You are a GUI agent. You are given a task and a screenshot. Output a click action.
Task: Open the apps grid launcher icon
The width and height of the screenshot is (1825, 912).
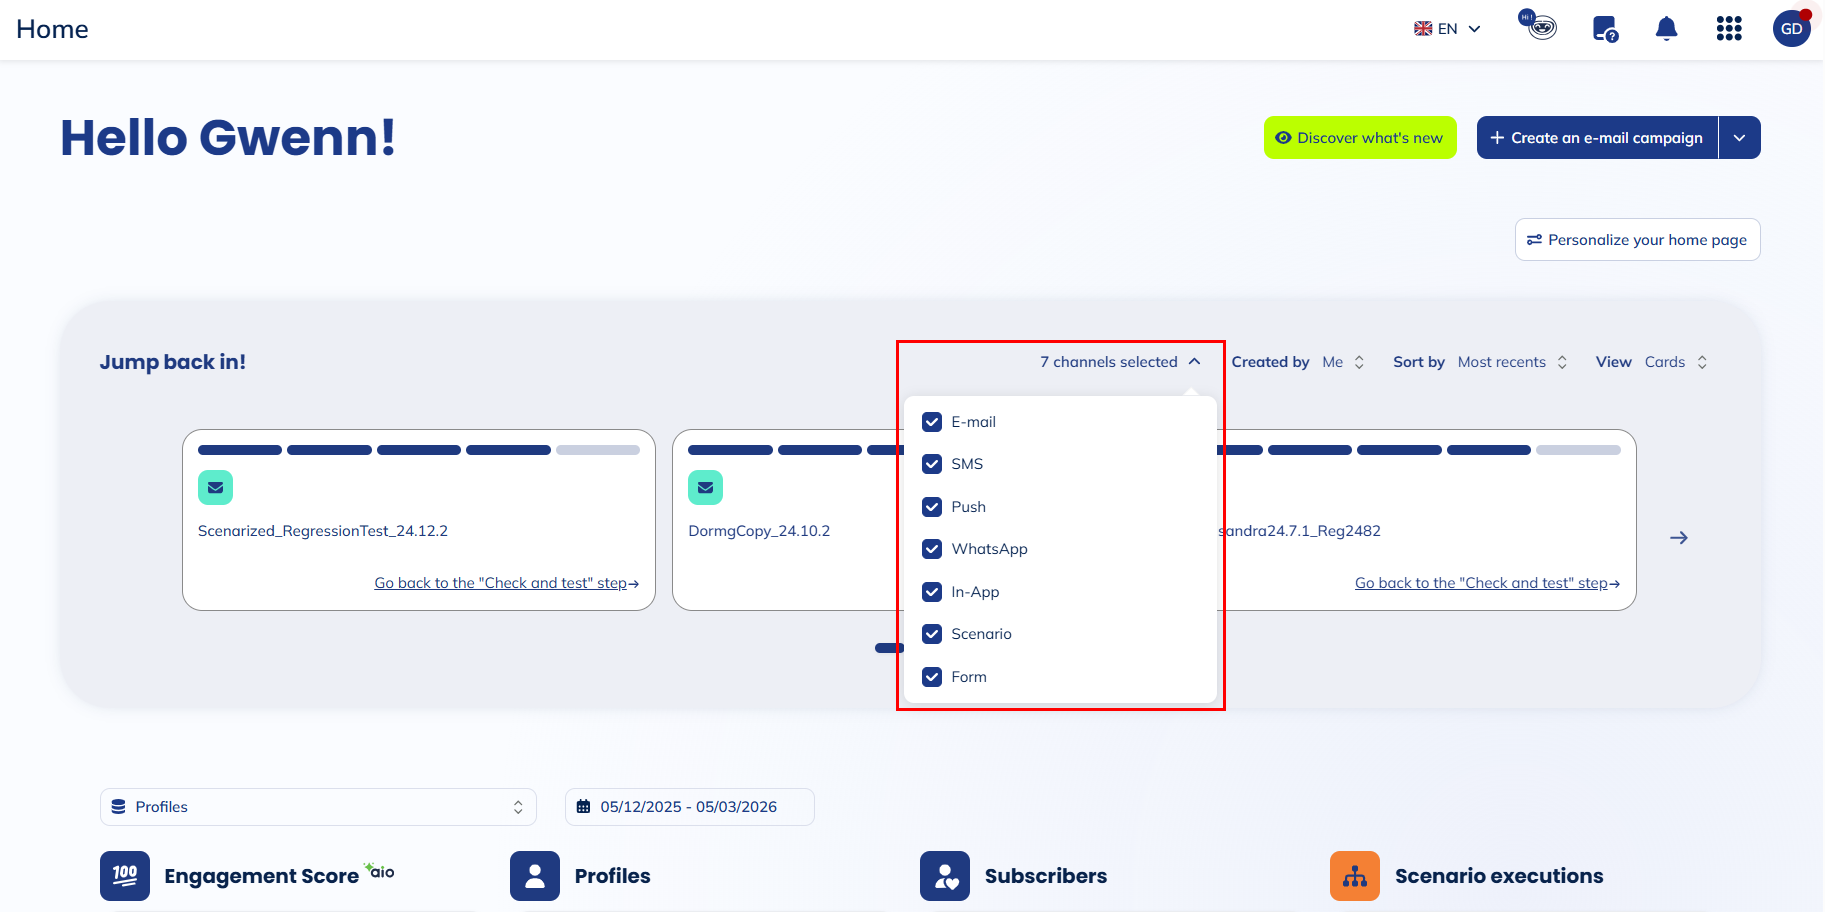(1729, 29)
